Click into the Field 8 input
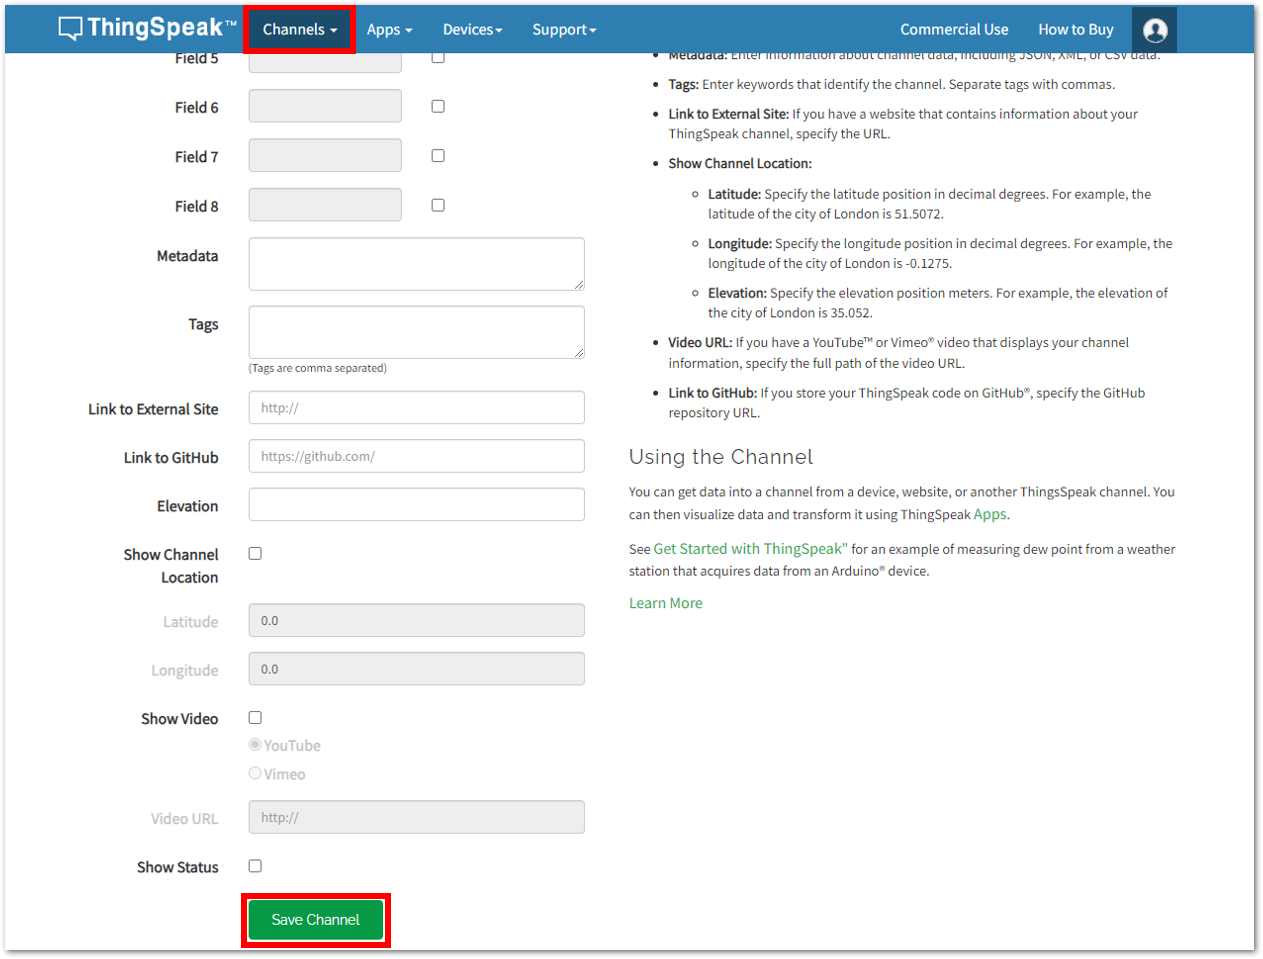The height and width of the screenshot is (959, 1263). click(325, 205)
